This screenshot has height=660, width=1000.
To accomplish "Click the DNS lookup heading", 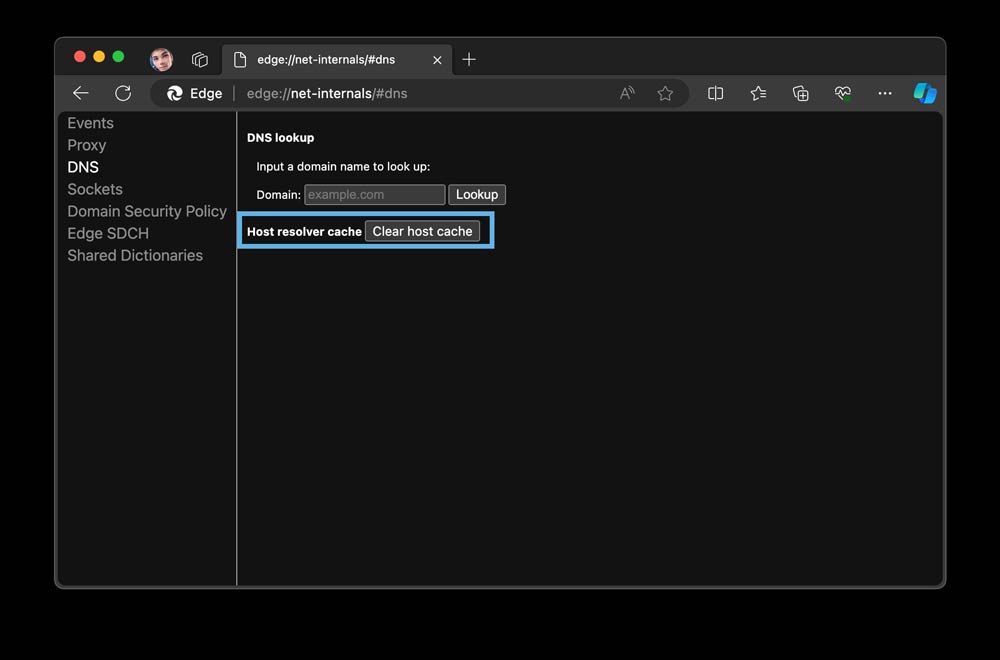I will (281, 138).
